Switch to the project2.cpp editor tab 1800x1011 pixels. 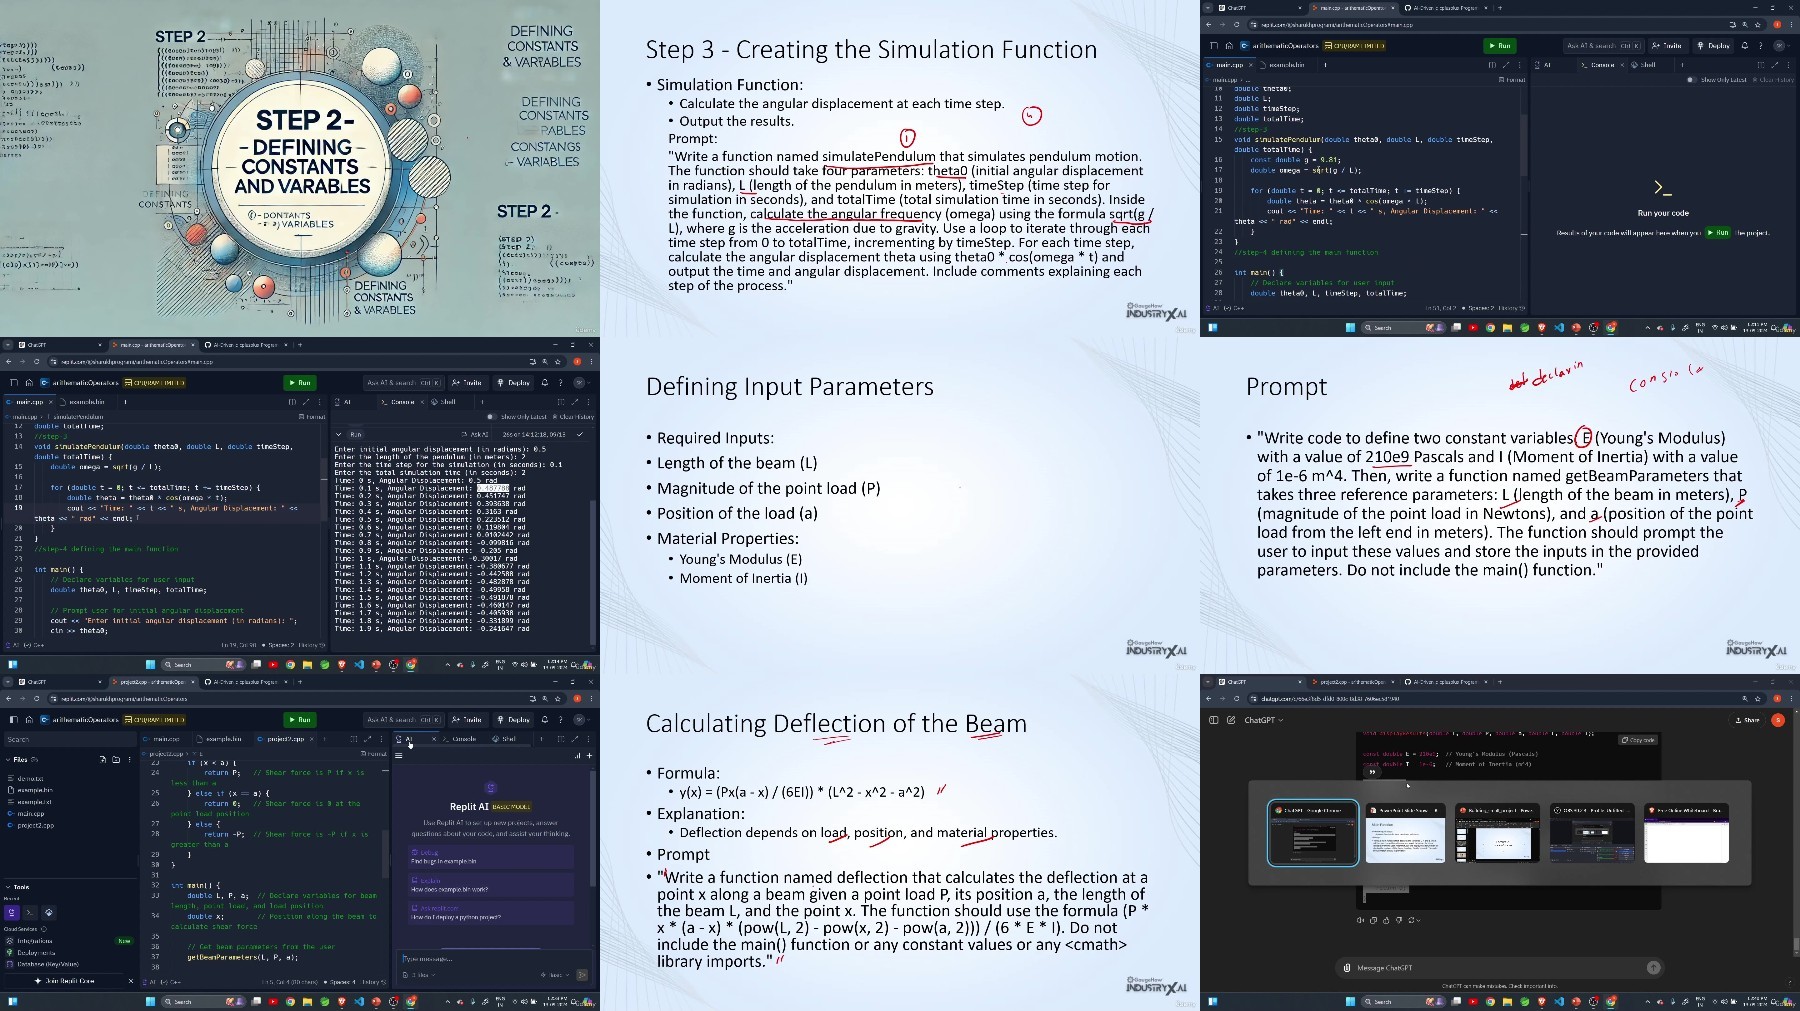tap(285, 739)
